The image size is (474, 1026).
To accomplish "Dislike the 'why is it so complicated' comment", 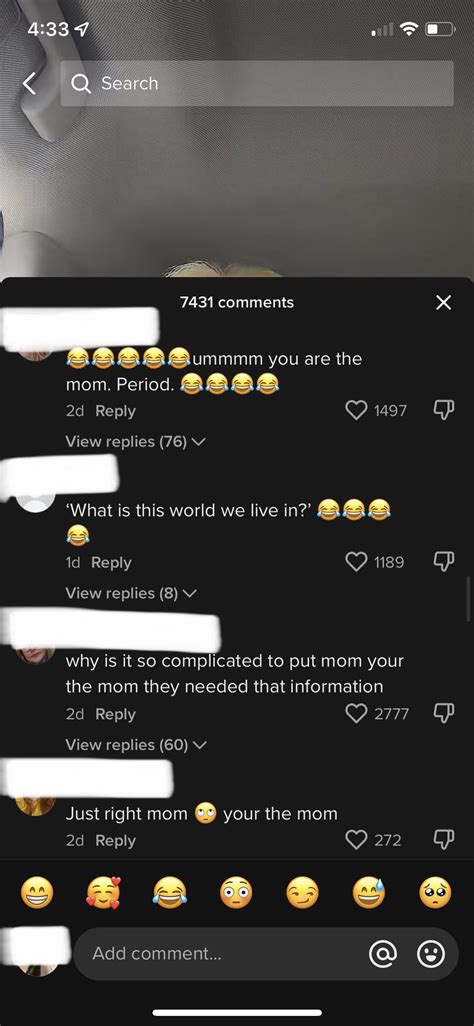I will click(443, 714).
